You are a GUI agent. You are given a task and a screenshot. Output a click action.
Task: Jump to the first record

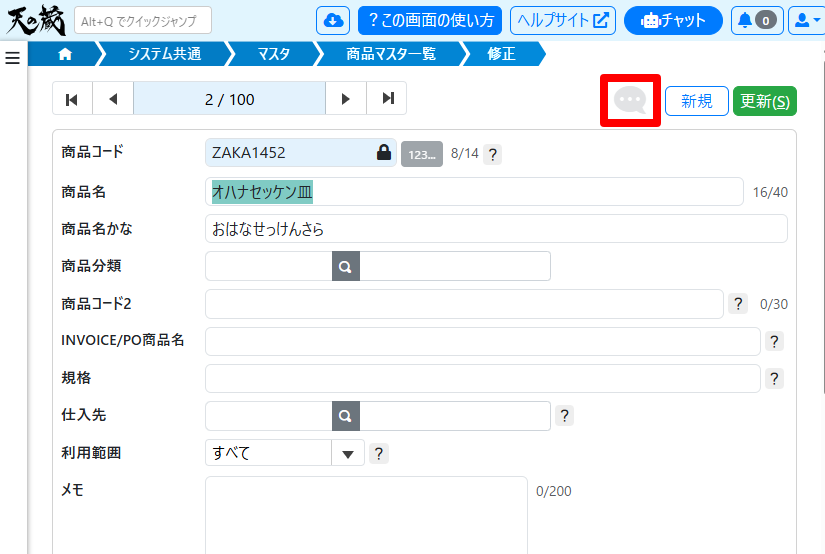[72, 99]
